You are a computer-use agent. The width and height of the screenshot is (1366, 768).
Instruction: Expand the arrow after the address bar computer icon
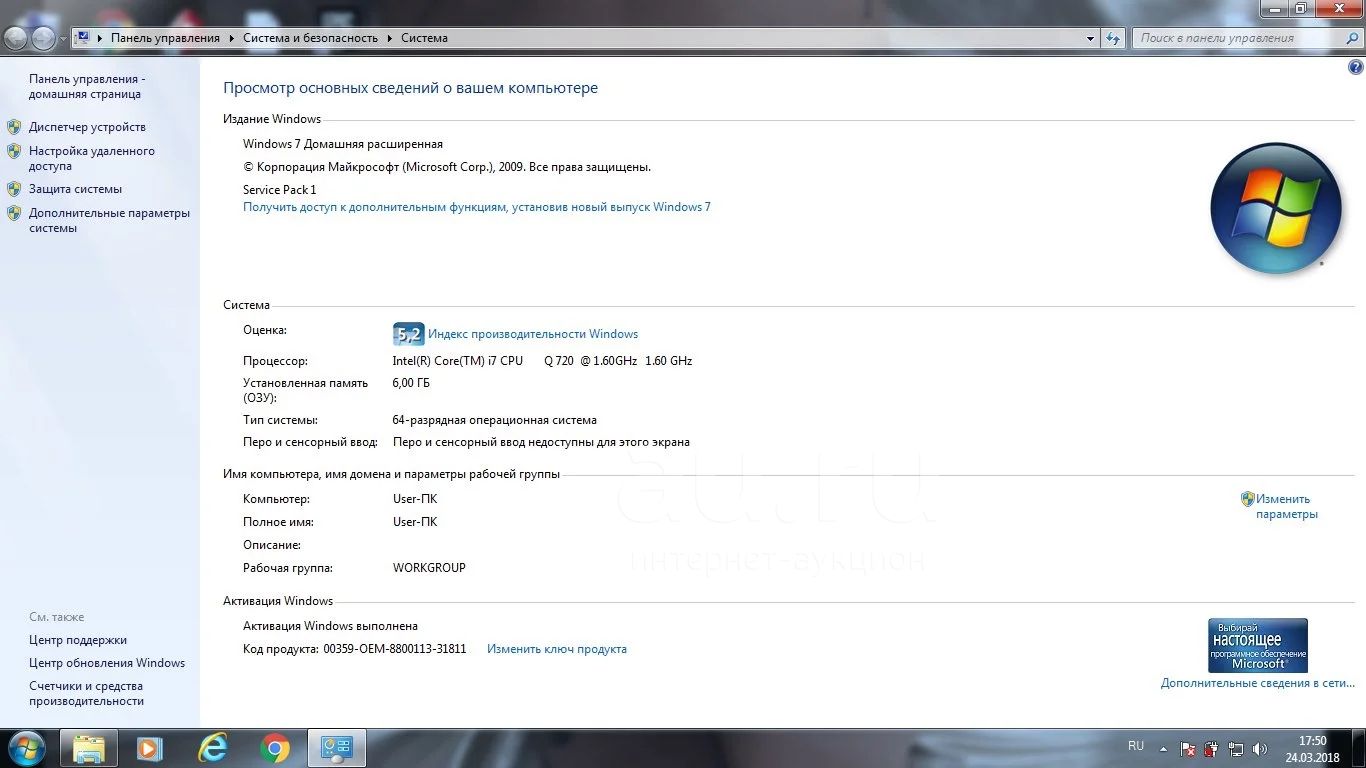point(100,38)
